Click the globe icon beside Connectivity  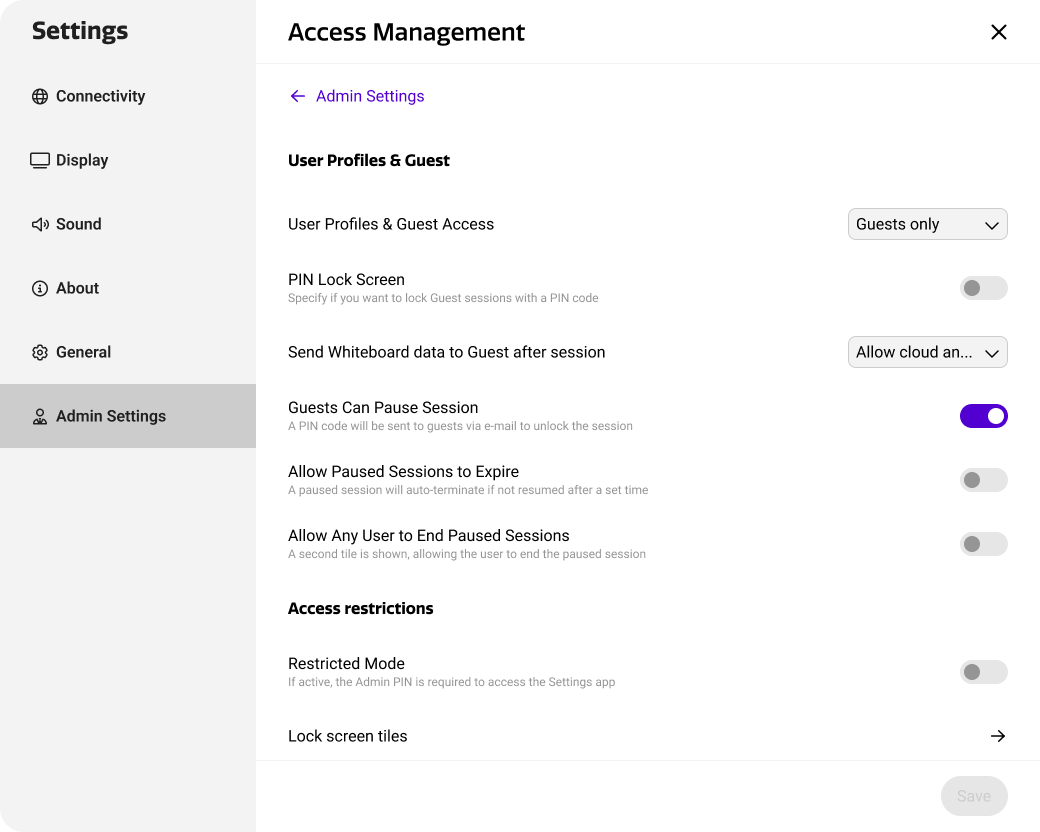point(40,96)
